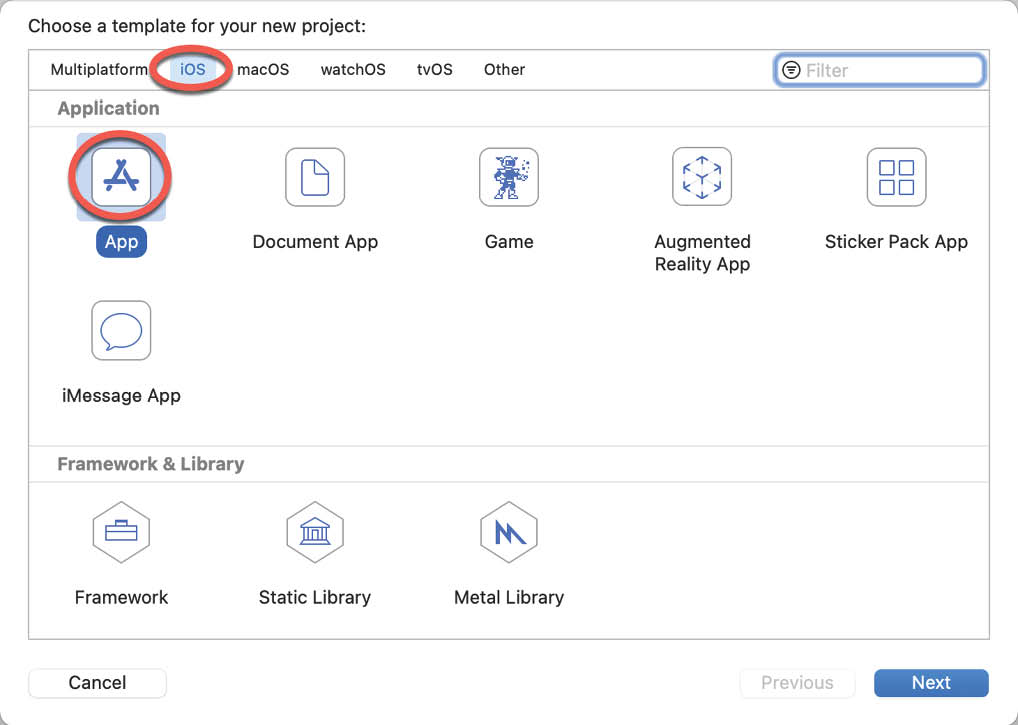Click the "Static Library" label
The height and width of the screenshot is (725, 1018).
tap(315, 597)
